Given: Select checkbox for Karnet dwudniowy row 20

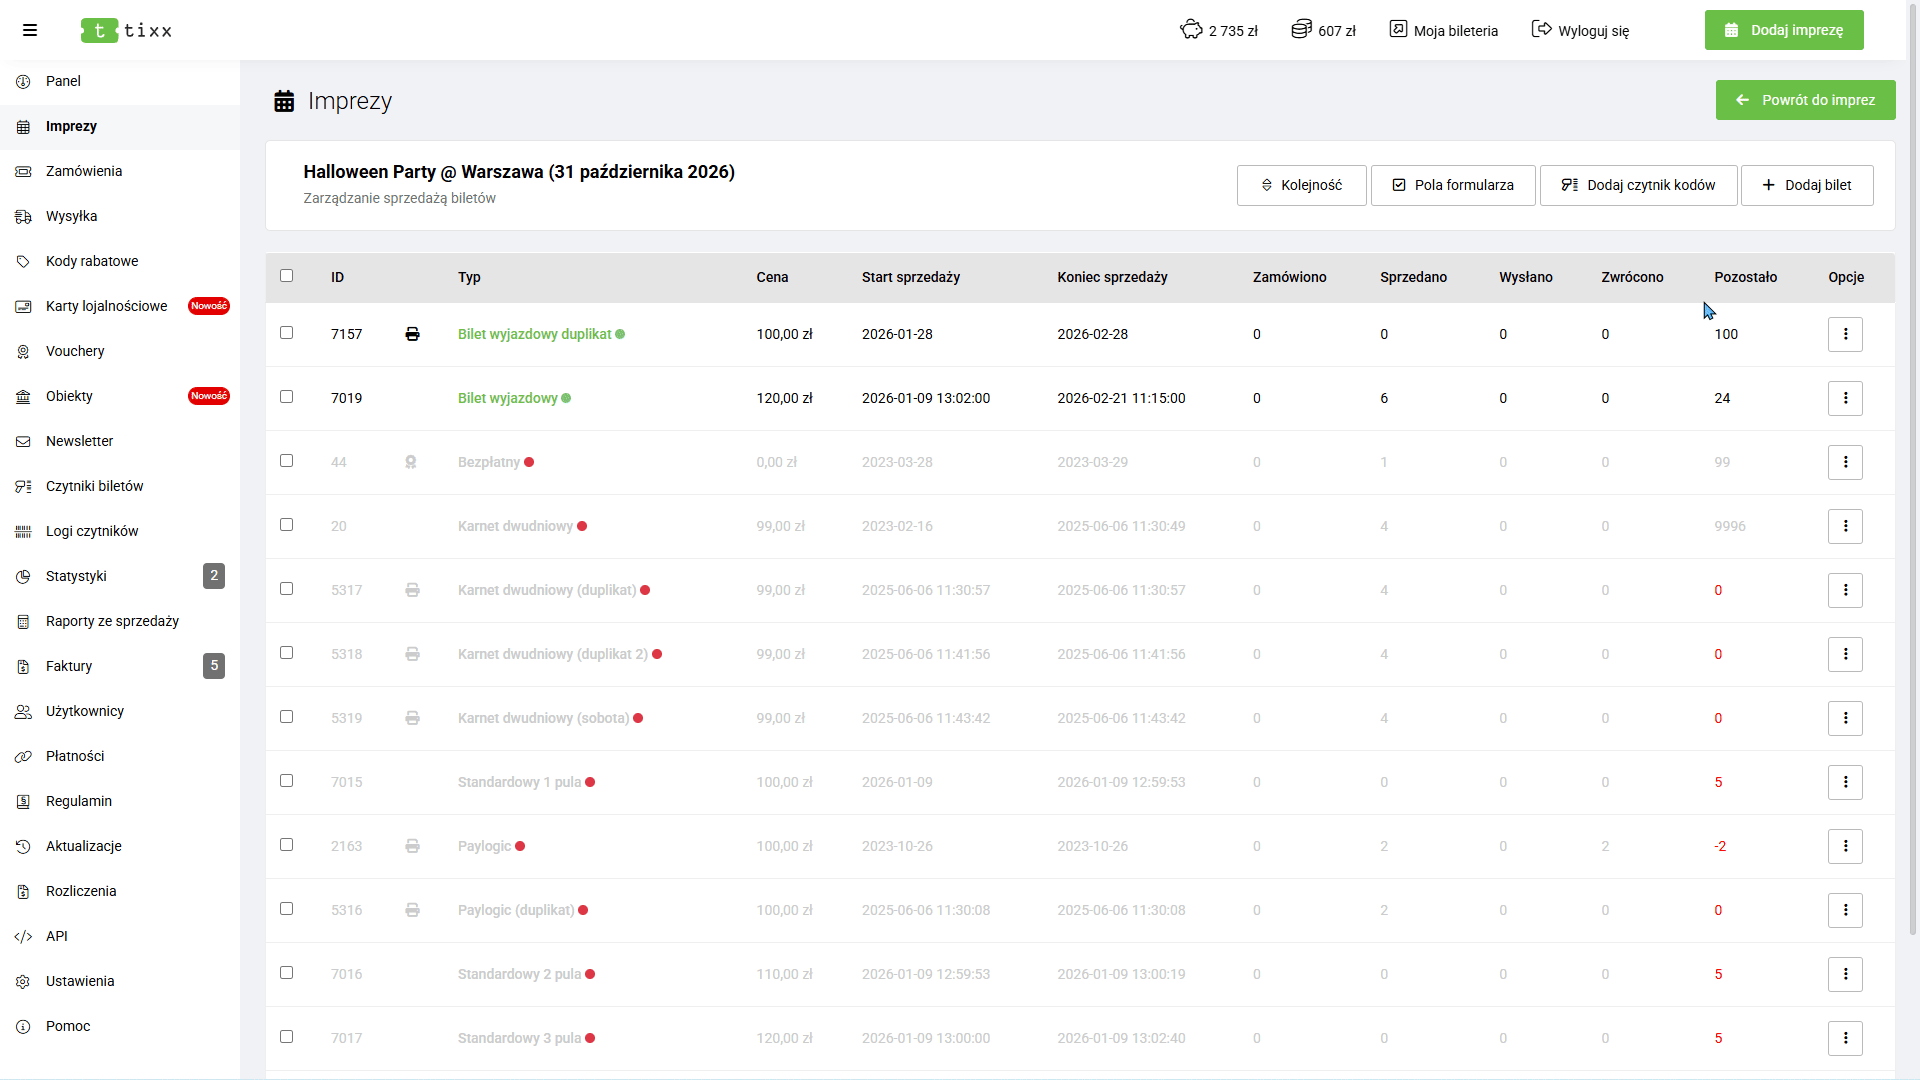Looking at the screenshot, I should (x=287, y=525).
